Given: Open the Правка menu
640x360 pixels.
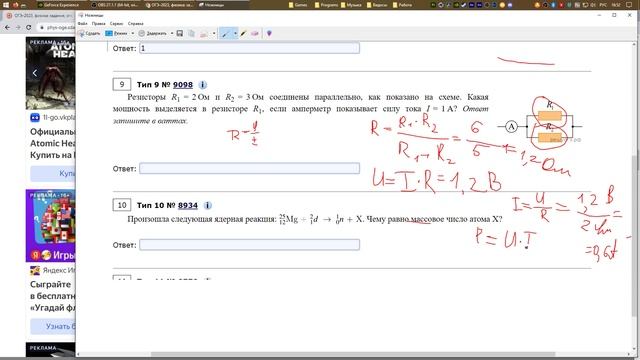Looking at the screenshot, I should [x=99, y=24].
